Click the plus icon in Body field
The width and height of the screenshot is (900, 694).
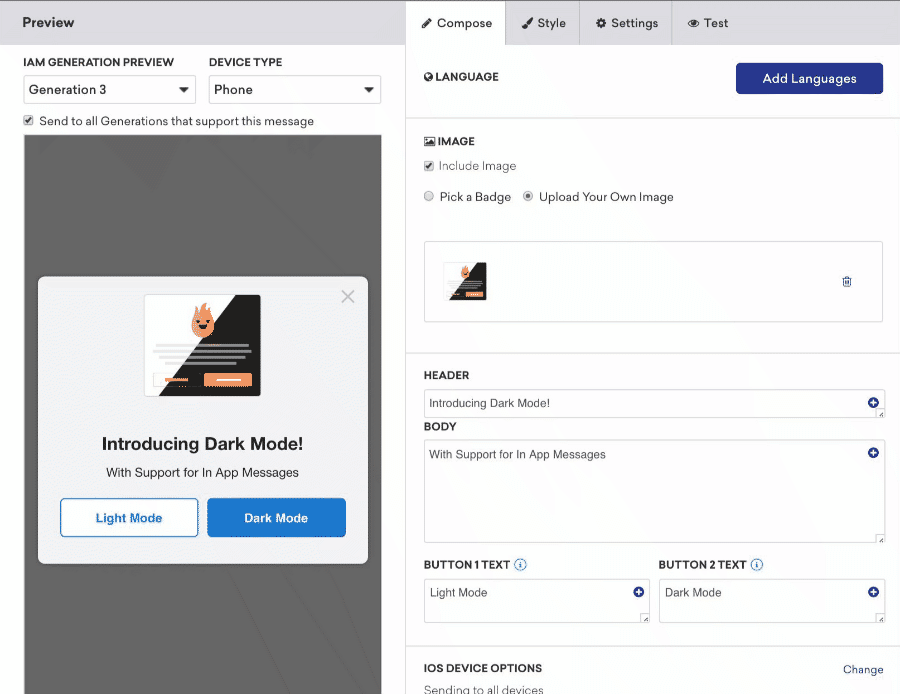tap(873, 453)
